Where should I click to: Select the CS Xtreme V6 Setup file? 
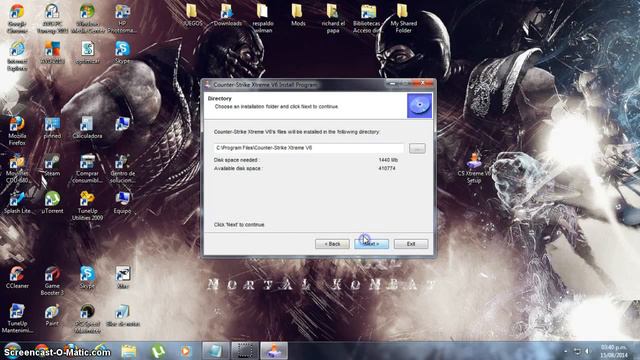click(x=474, y=168)
